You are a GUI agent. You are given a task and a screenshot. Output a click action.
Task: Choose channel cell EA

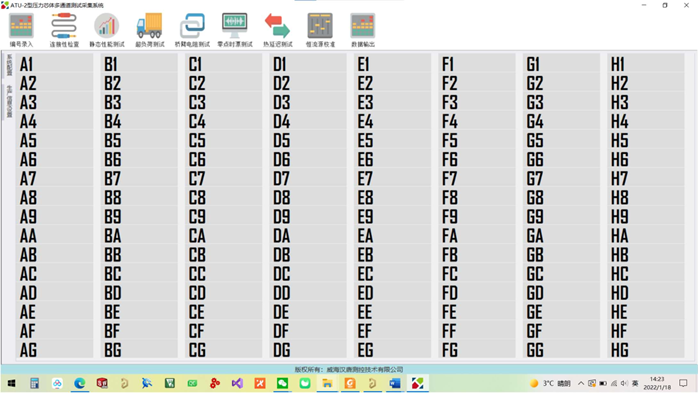pos(393,236)
